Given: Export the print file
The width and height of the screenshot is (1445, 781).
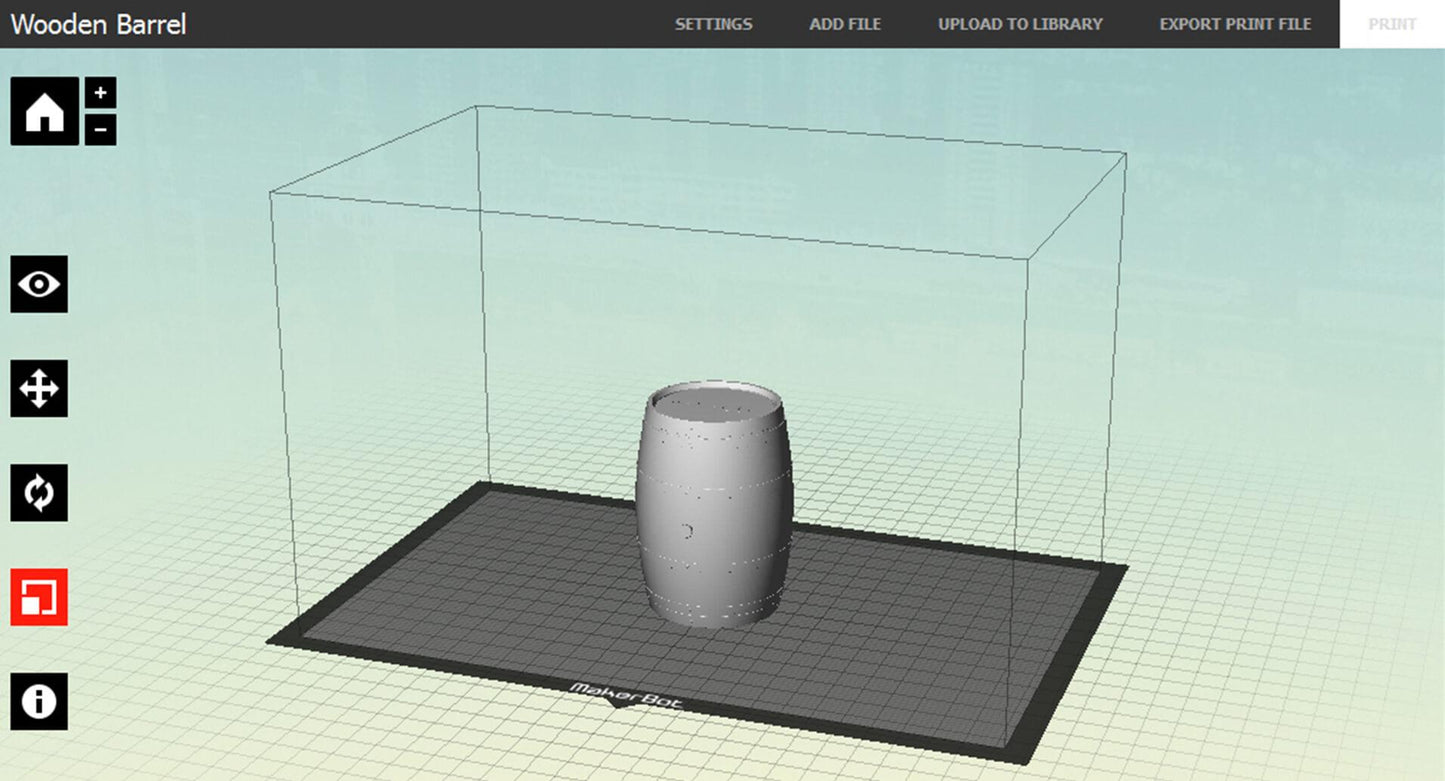Looking at the screenshot, I should pyautogui.click(x=1235, y=23).
